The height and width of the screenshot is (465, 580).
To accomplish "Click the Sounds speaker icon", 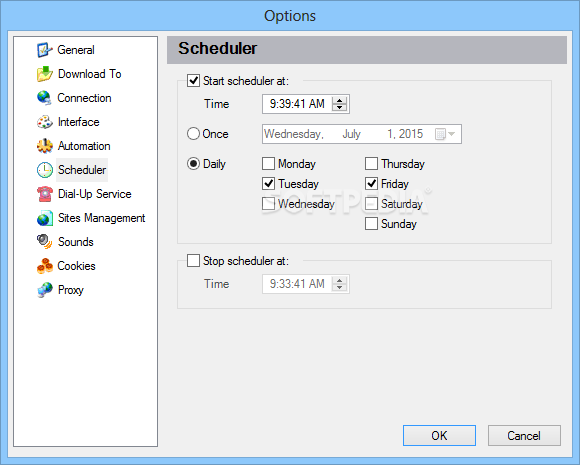I will (44, 242).
